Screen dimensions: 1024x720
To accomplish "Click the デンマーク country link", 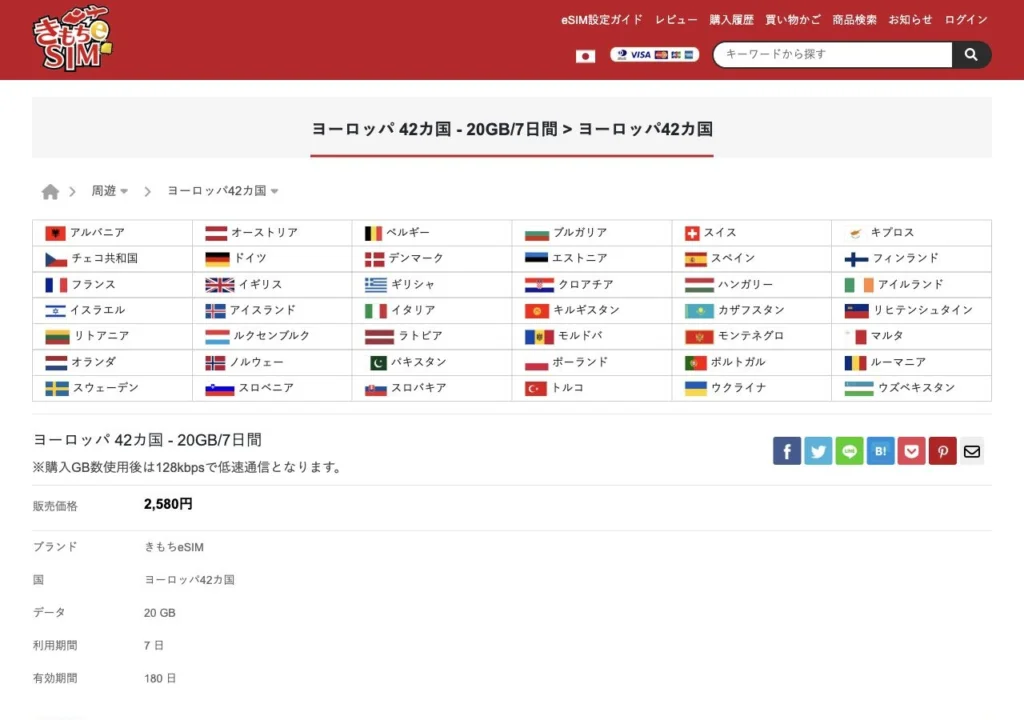I will 416,258.
